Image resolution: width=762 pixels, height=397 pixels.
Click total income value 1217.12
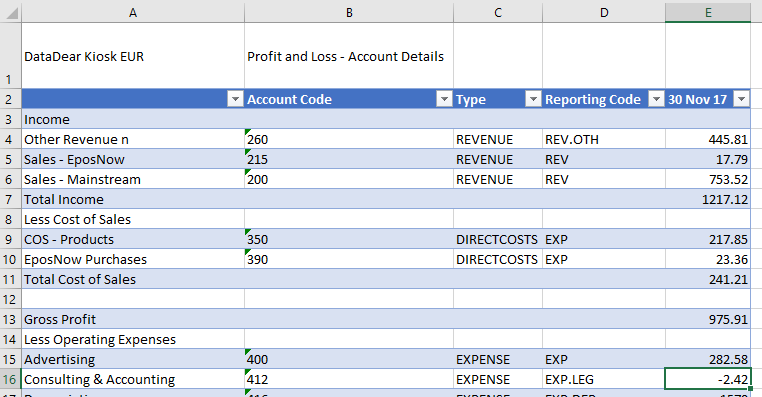coord(708,199)
